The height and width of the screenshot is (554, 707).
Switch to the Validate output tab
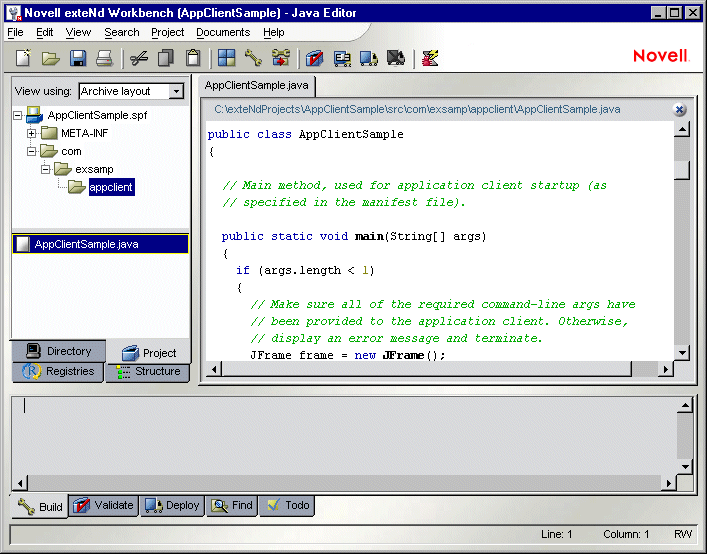pyautogui.click(x=104, y=505)
